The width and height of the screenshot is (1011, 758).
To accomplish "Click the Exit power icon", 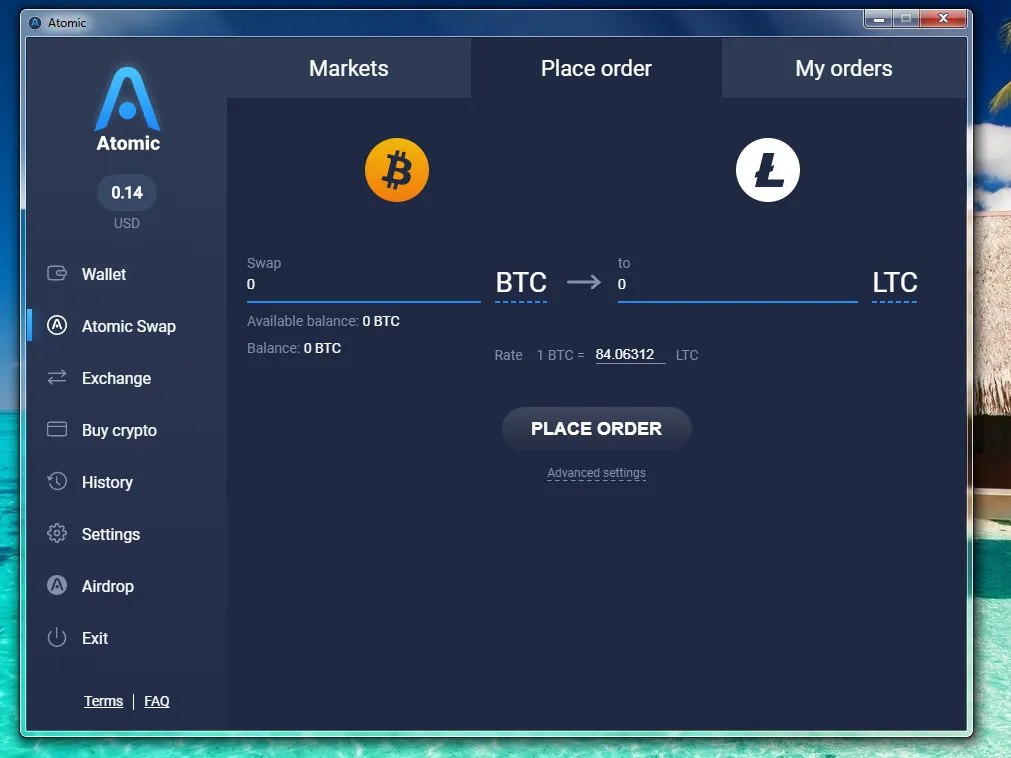I will coord(57,637).
